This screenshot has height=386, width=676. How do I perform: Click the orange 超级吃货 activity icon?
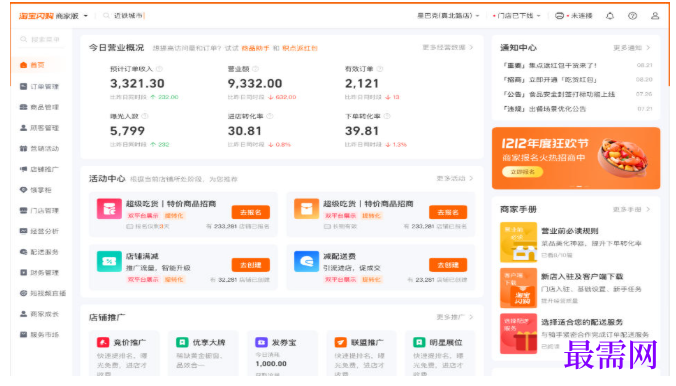click(307, 209)
